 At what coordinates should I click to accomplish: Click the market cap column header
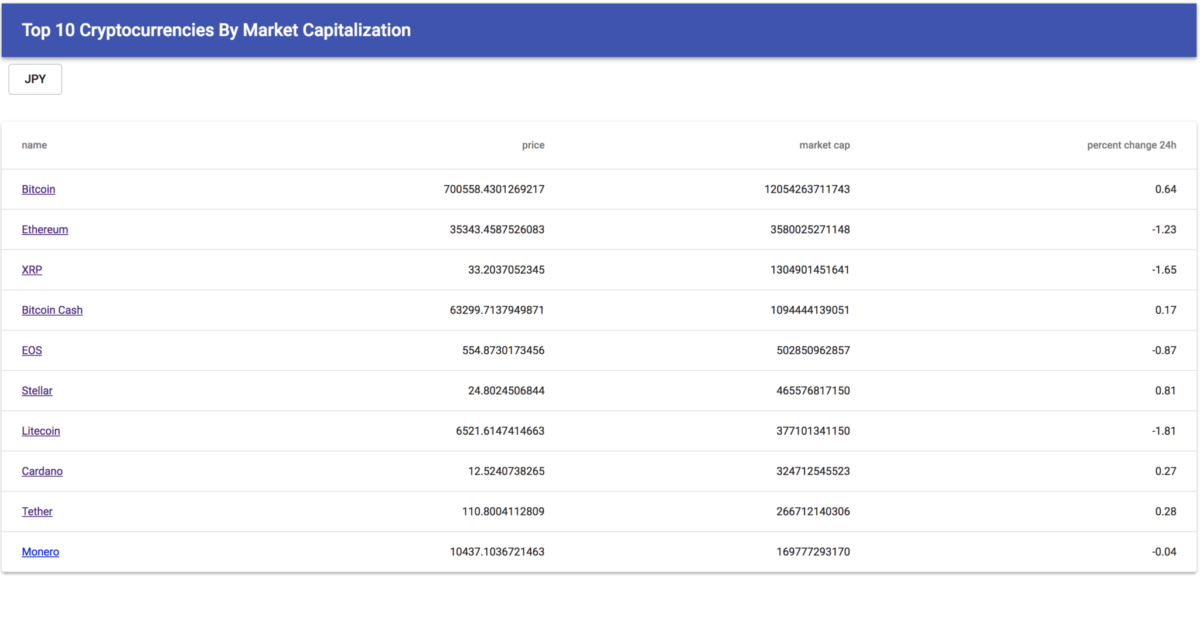824,145
